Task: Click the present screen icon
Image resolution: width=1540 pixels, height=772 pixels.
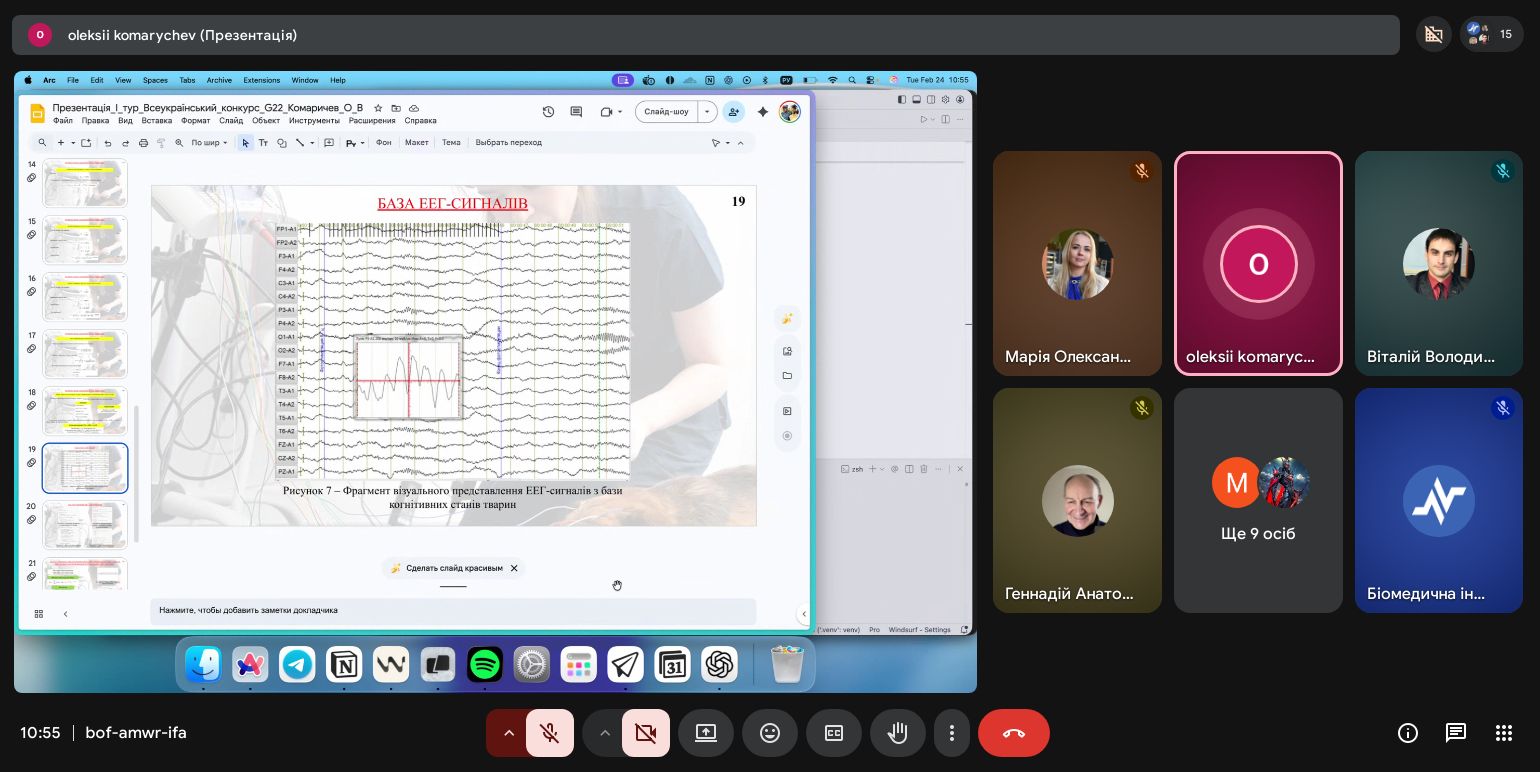Action: pos(706,733)
